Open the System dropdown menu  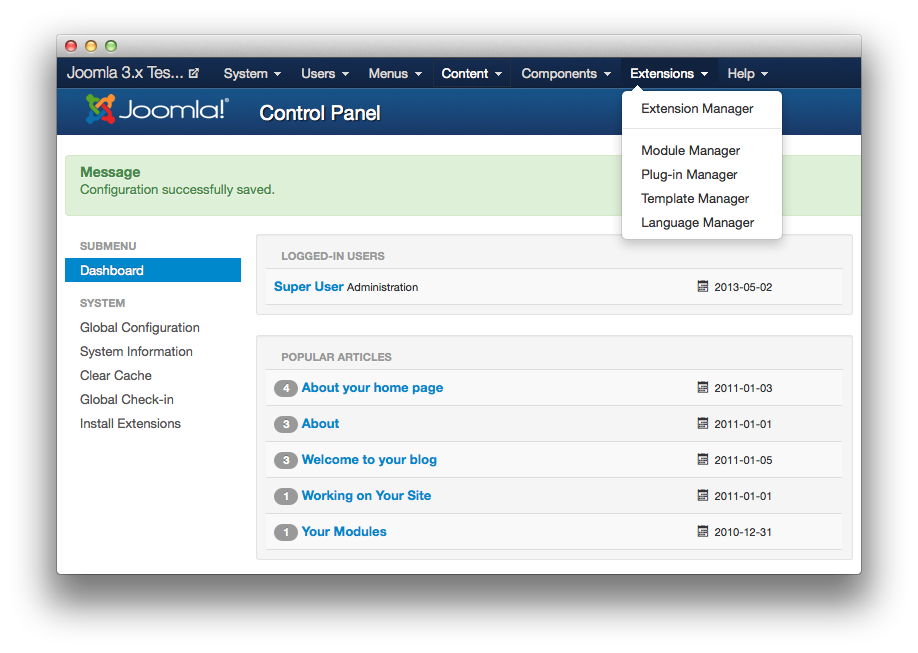tap(252, 73)
